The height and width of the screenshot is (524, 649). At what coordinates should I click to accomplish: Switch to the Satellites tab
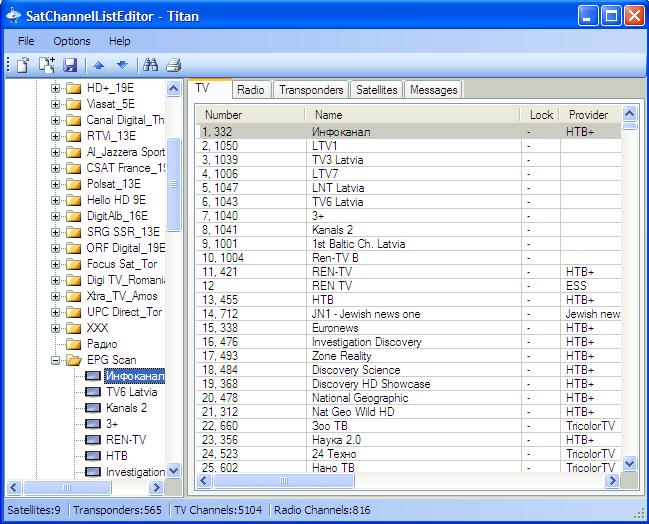click(x=377, y=89)
